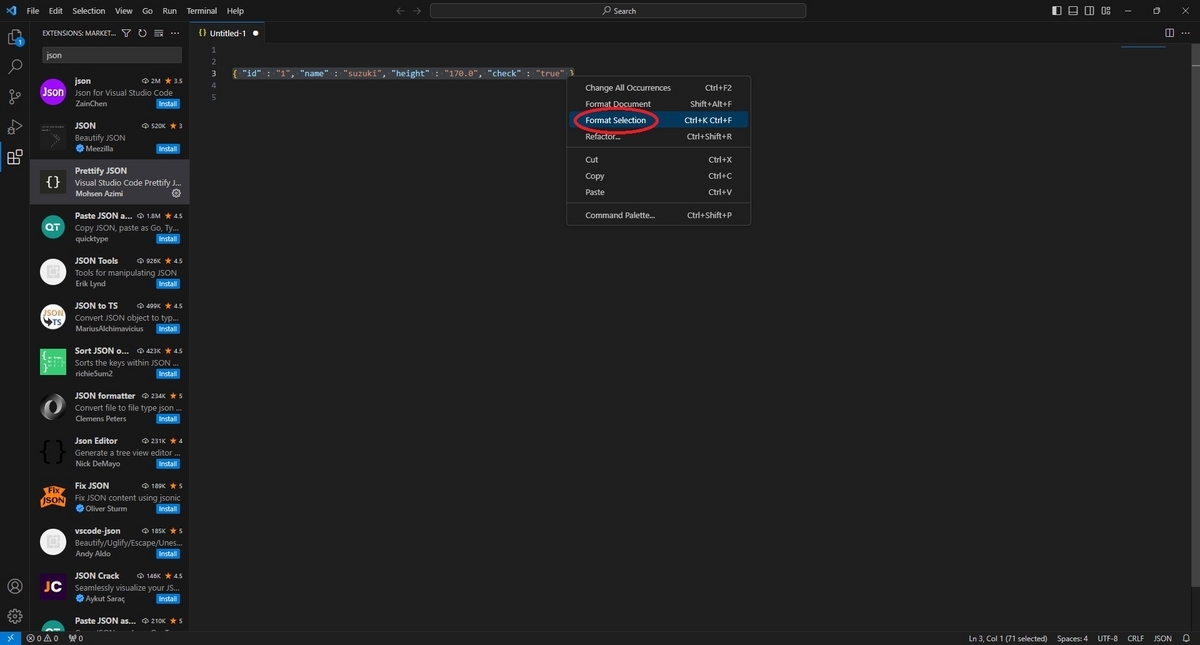Select the Untitled-1 editor tab

pos(228,33)
